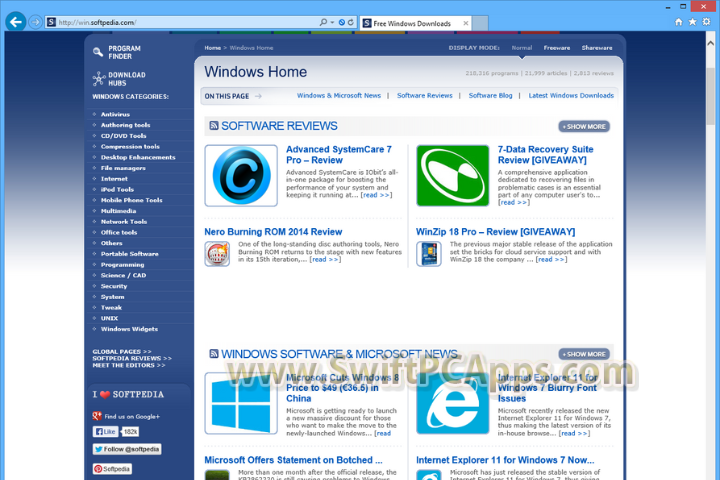720x480 pixels.
Task: Open WinZip 18 Pro Review GIVEAWAY title
Action: click(495, 232)
